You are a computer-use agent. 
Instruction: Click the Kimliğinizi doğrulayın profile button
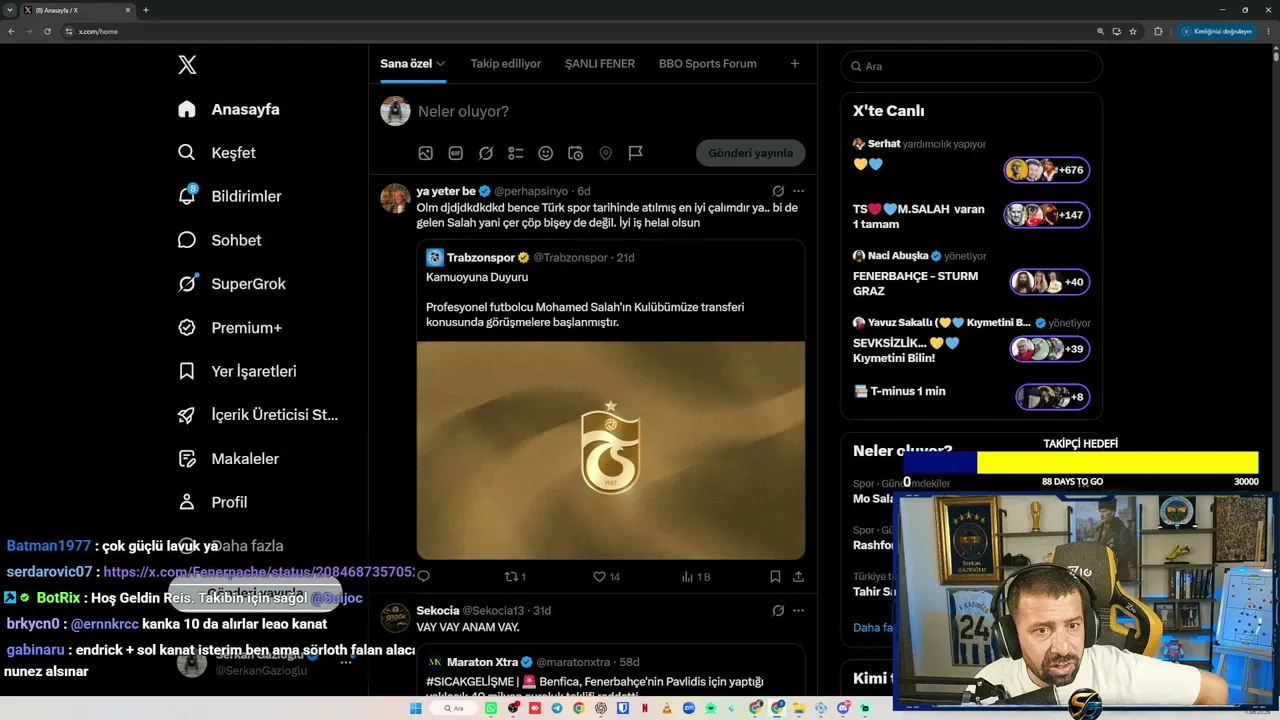click(1217, 31)
